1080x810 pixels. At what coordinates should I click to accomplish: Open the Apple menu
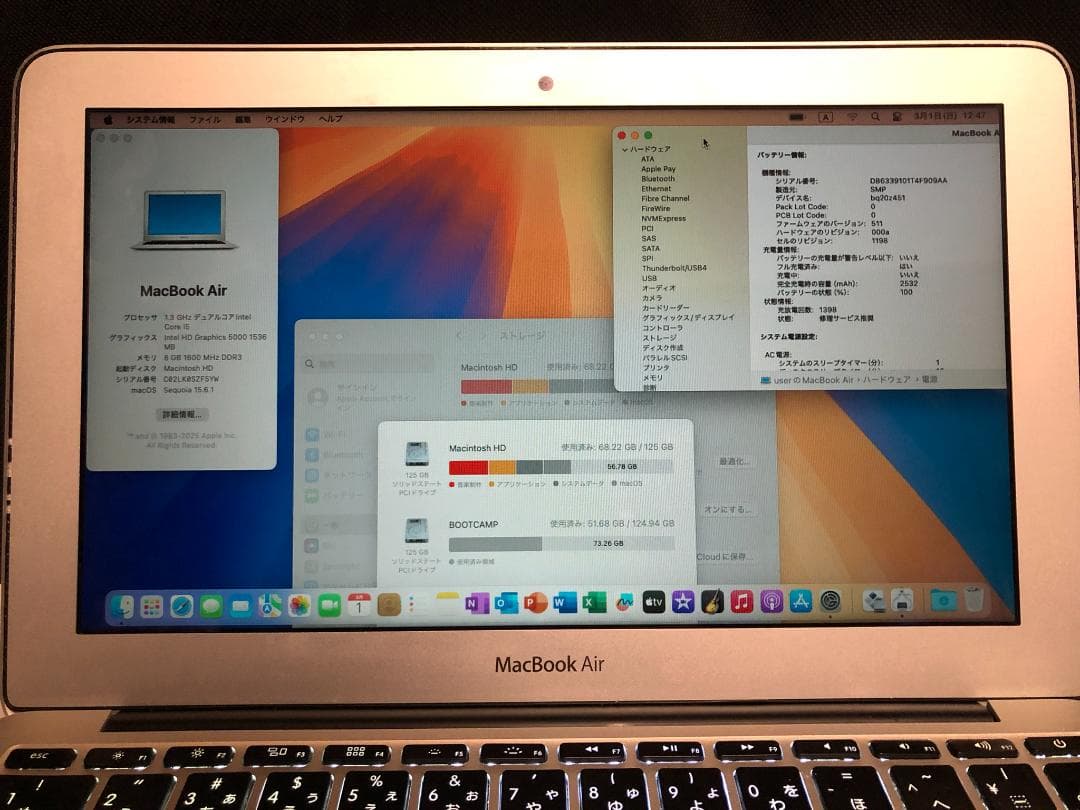[108, 120]
